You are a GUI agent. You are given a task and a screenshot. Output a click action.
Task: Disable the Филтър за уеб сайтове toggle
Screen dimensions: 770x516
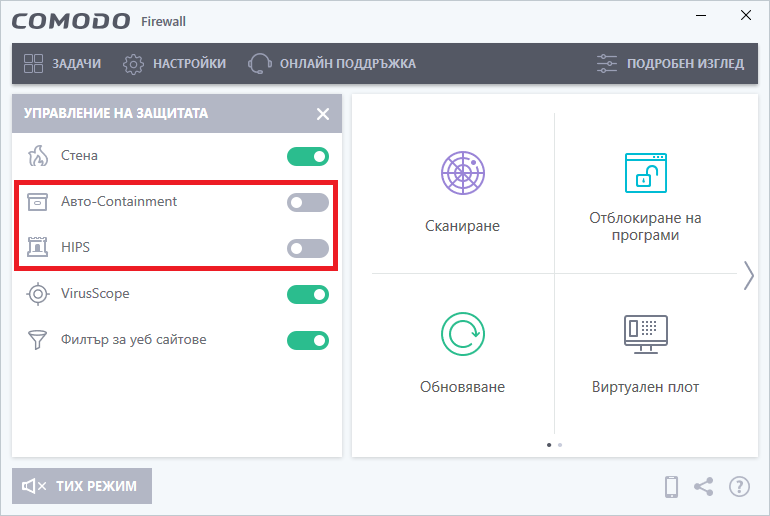tap(308, 340)
